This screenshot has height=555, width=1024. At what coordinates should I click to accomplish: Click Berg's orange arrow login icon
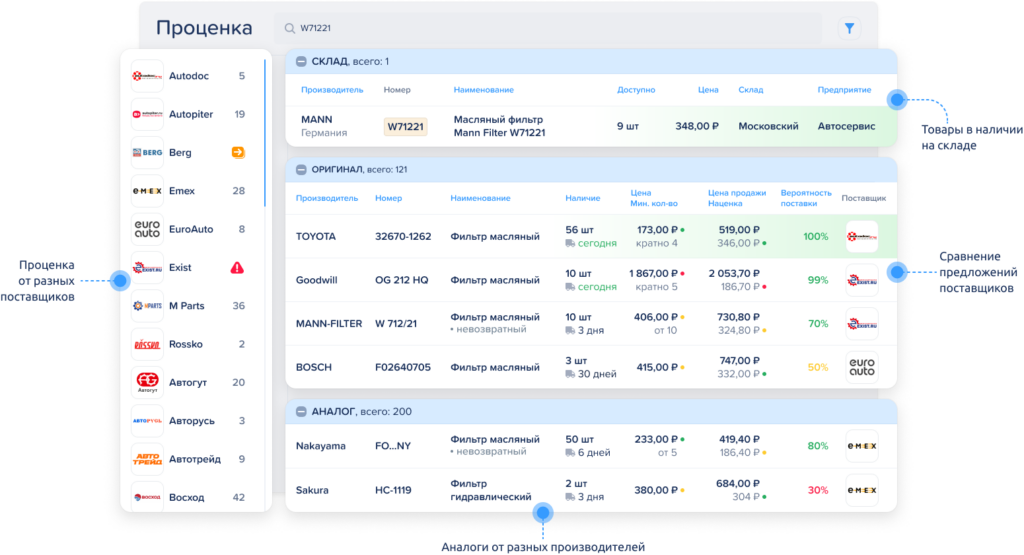(x=238, y=152)
